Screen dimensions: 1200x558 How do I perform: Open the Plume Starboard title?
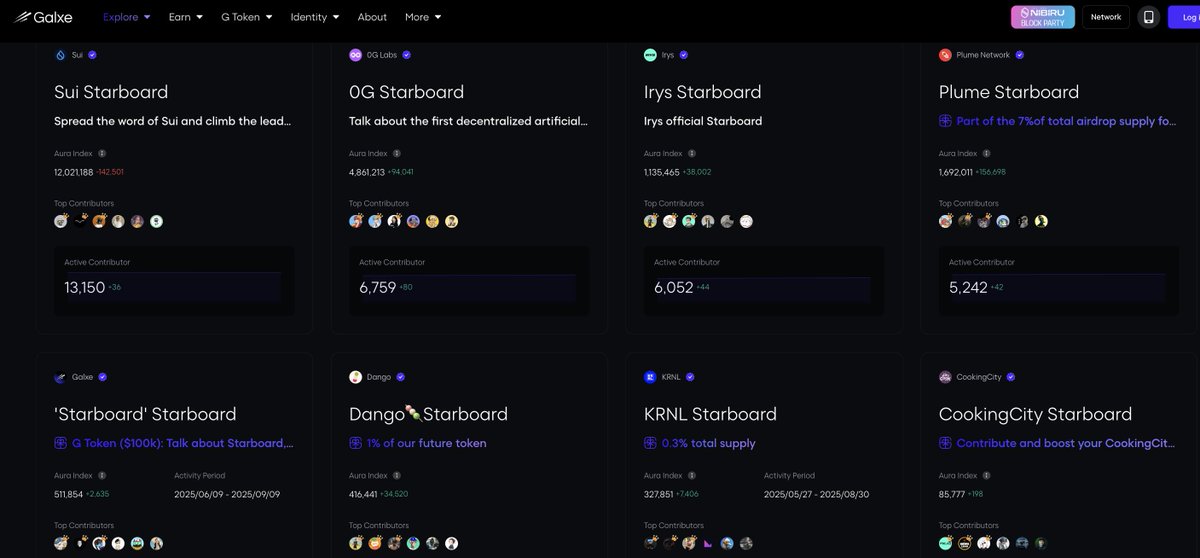[1009, 92]
